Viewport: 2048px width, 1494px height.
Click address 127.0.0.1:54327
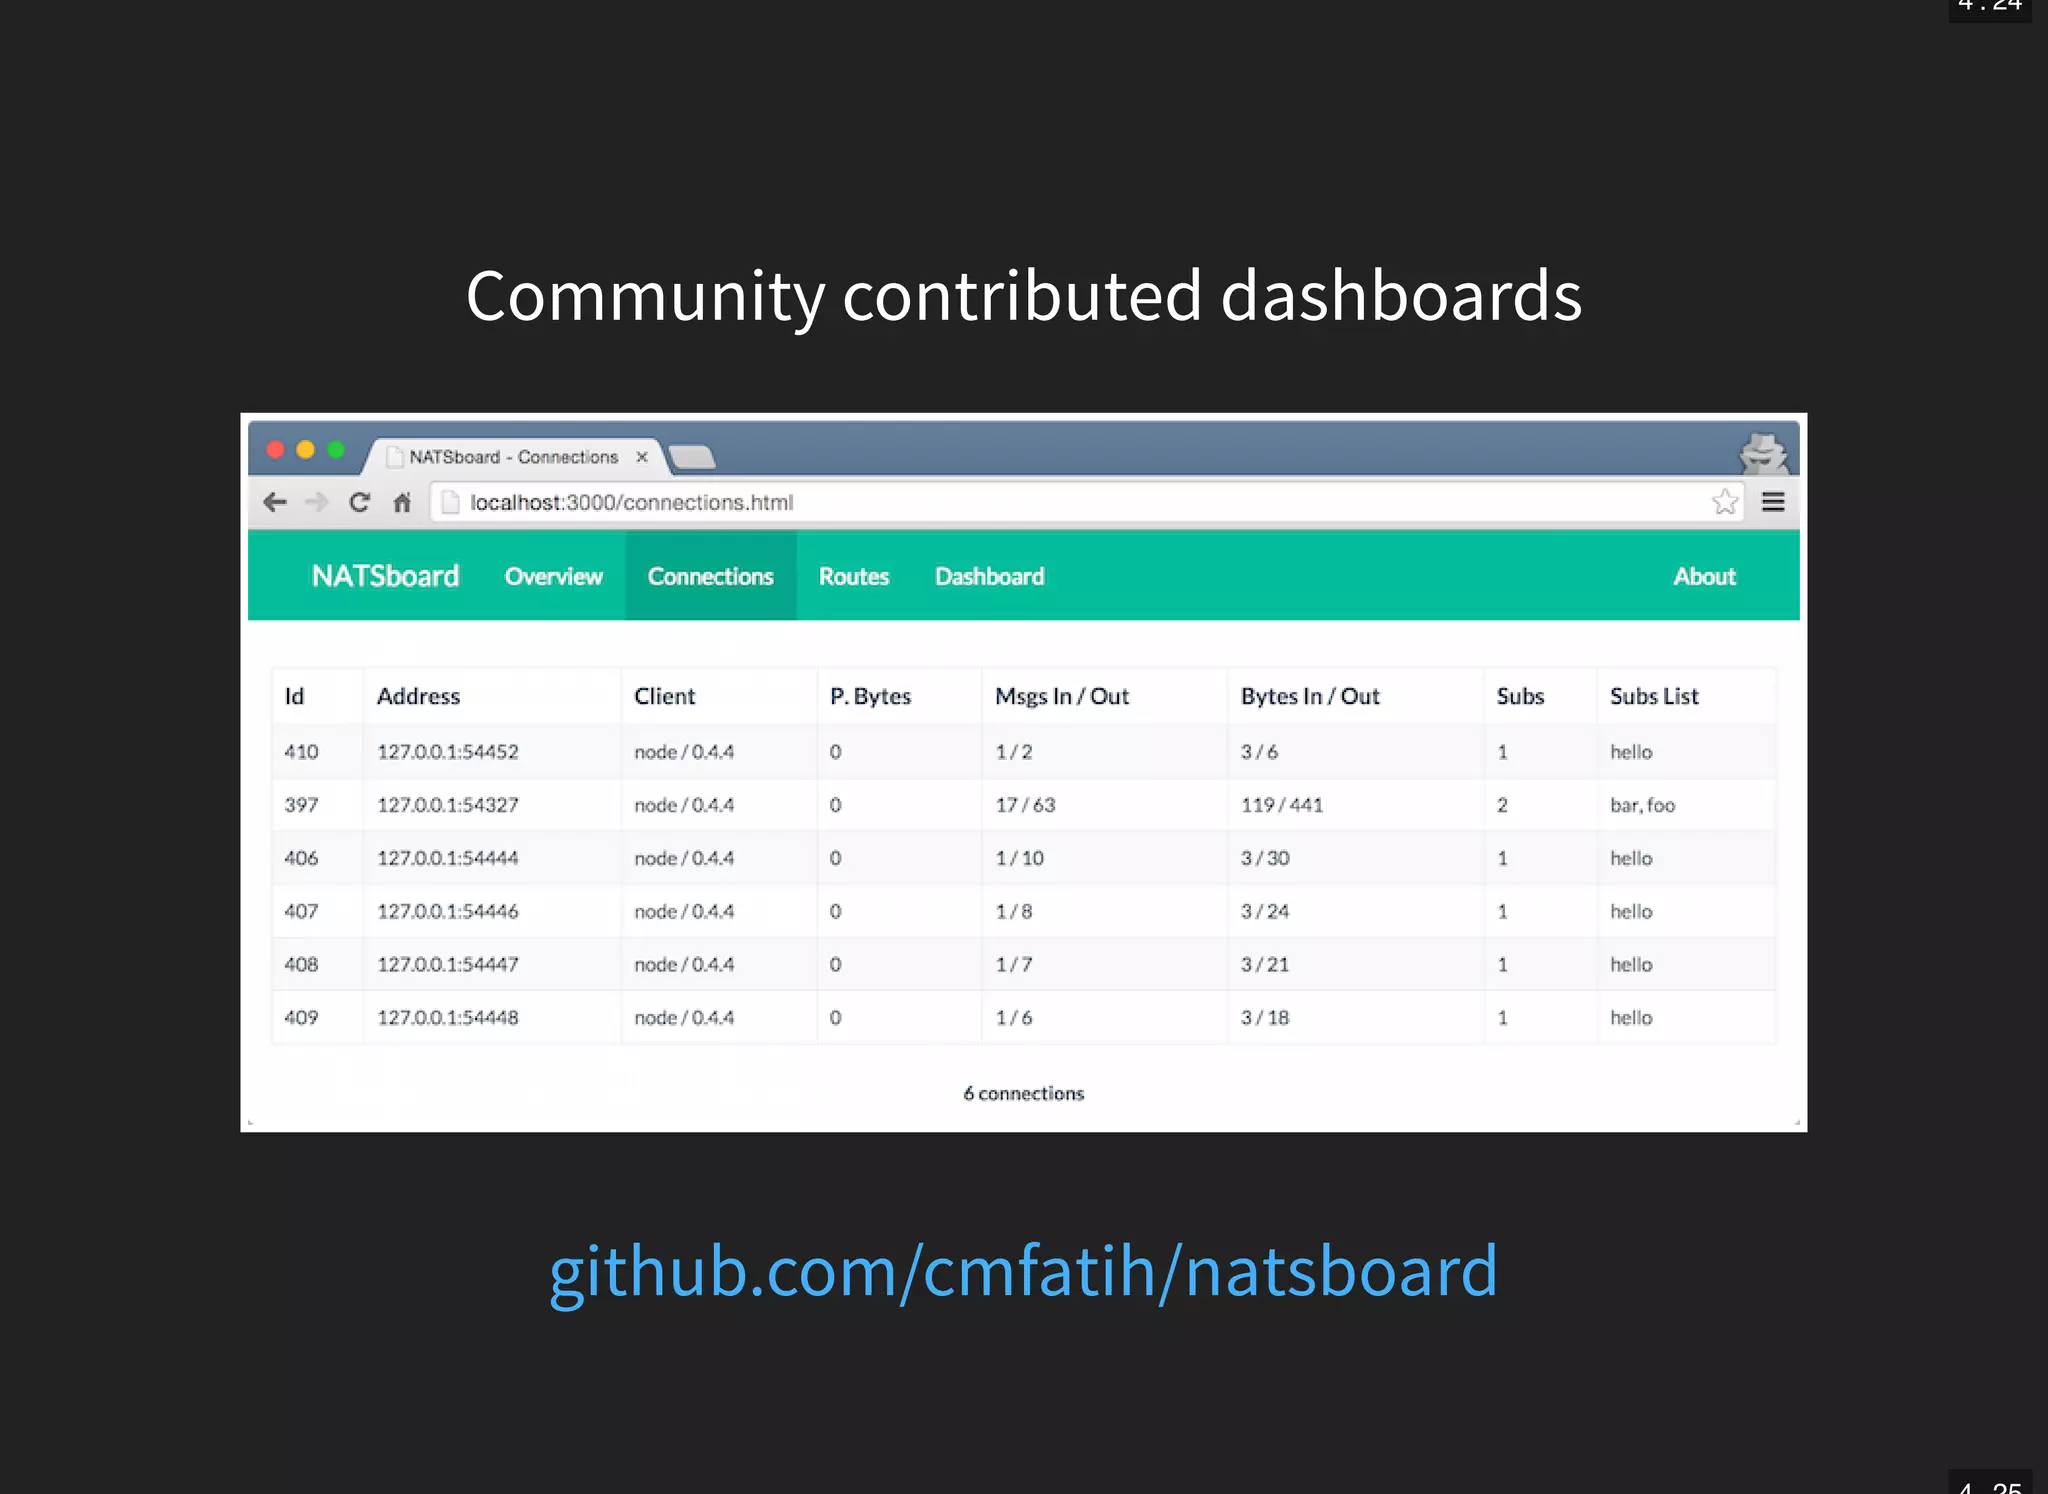pyautogui.click(x=447, y=805)
